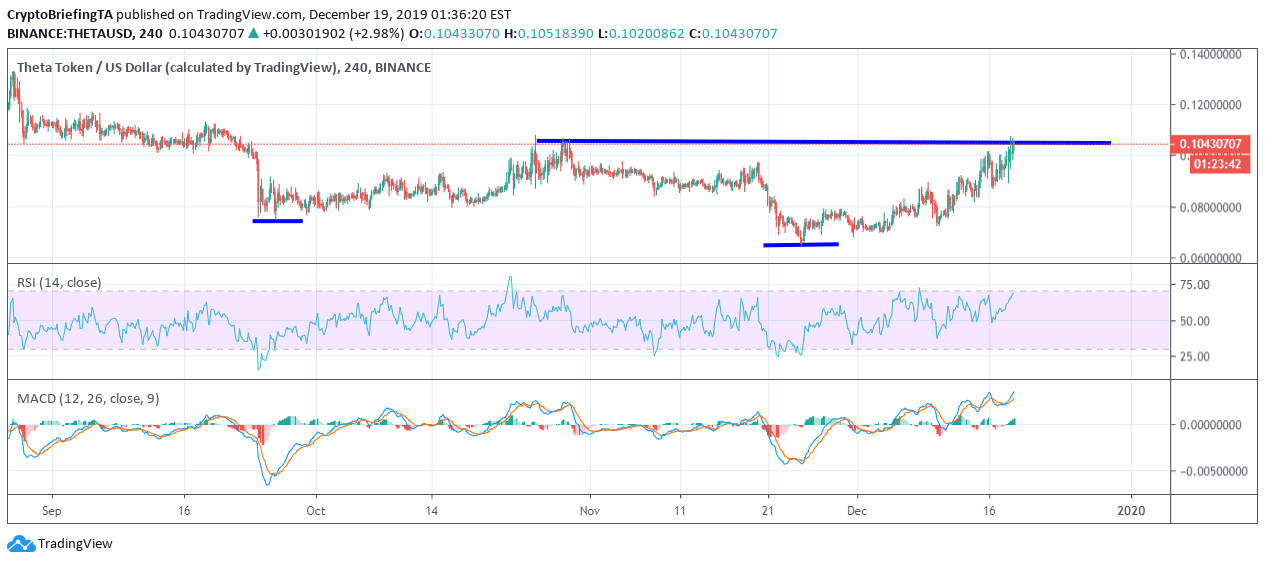
Task: Click the Oct label on time axis
Action: 316,509
